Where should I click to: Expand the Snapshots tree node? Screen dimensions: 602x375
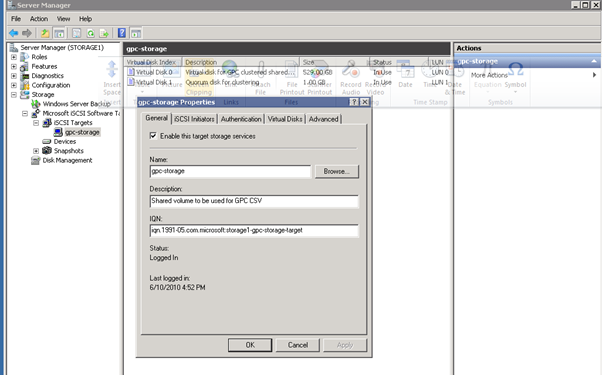(x=36, y=151)
